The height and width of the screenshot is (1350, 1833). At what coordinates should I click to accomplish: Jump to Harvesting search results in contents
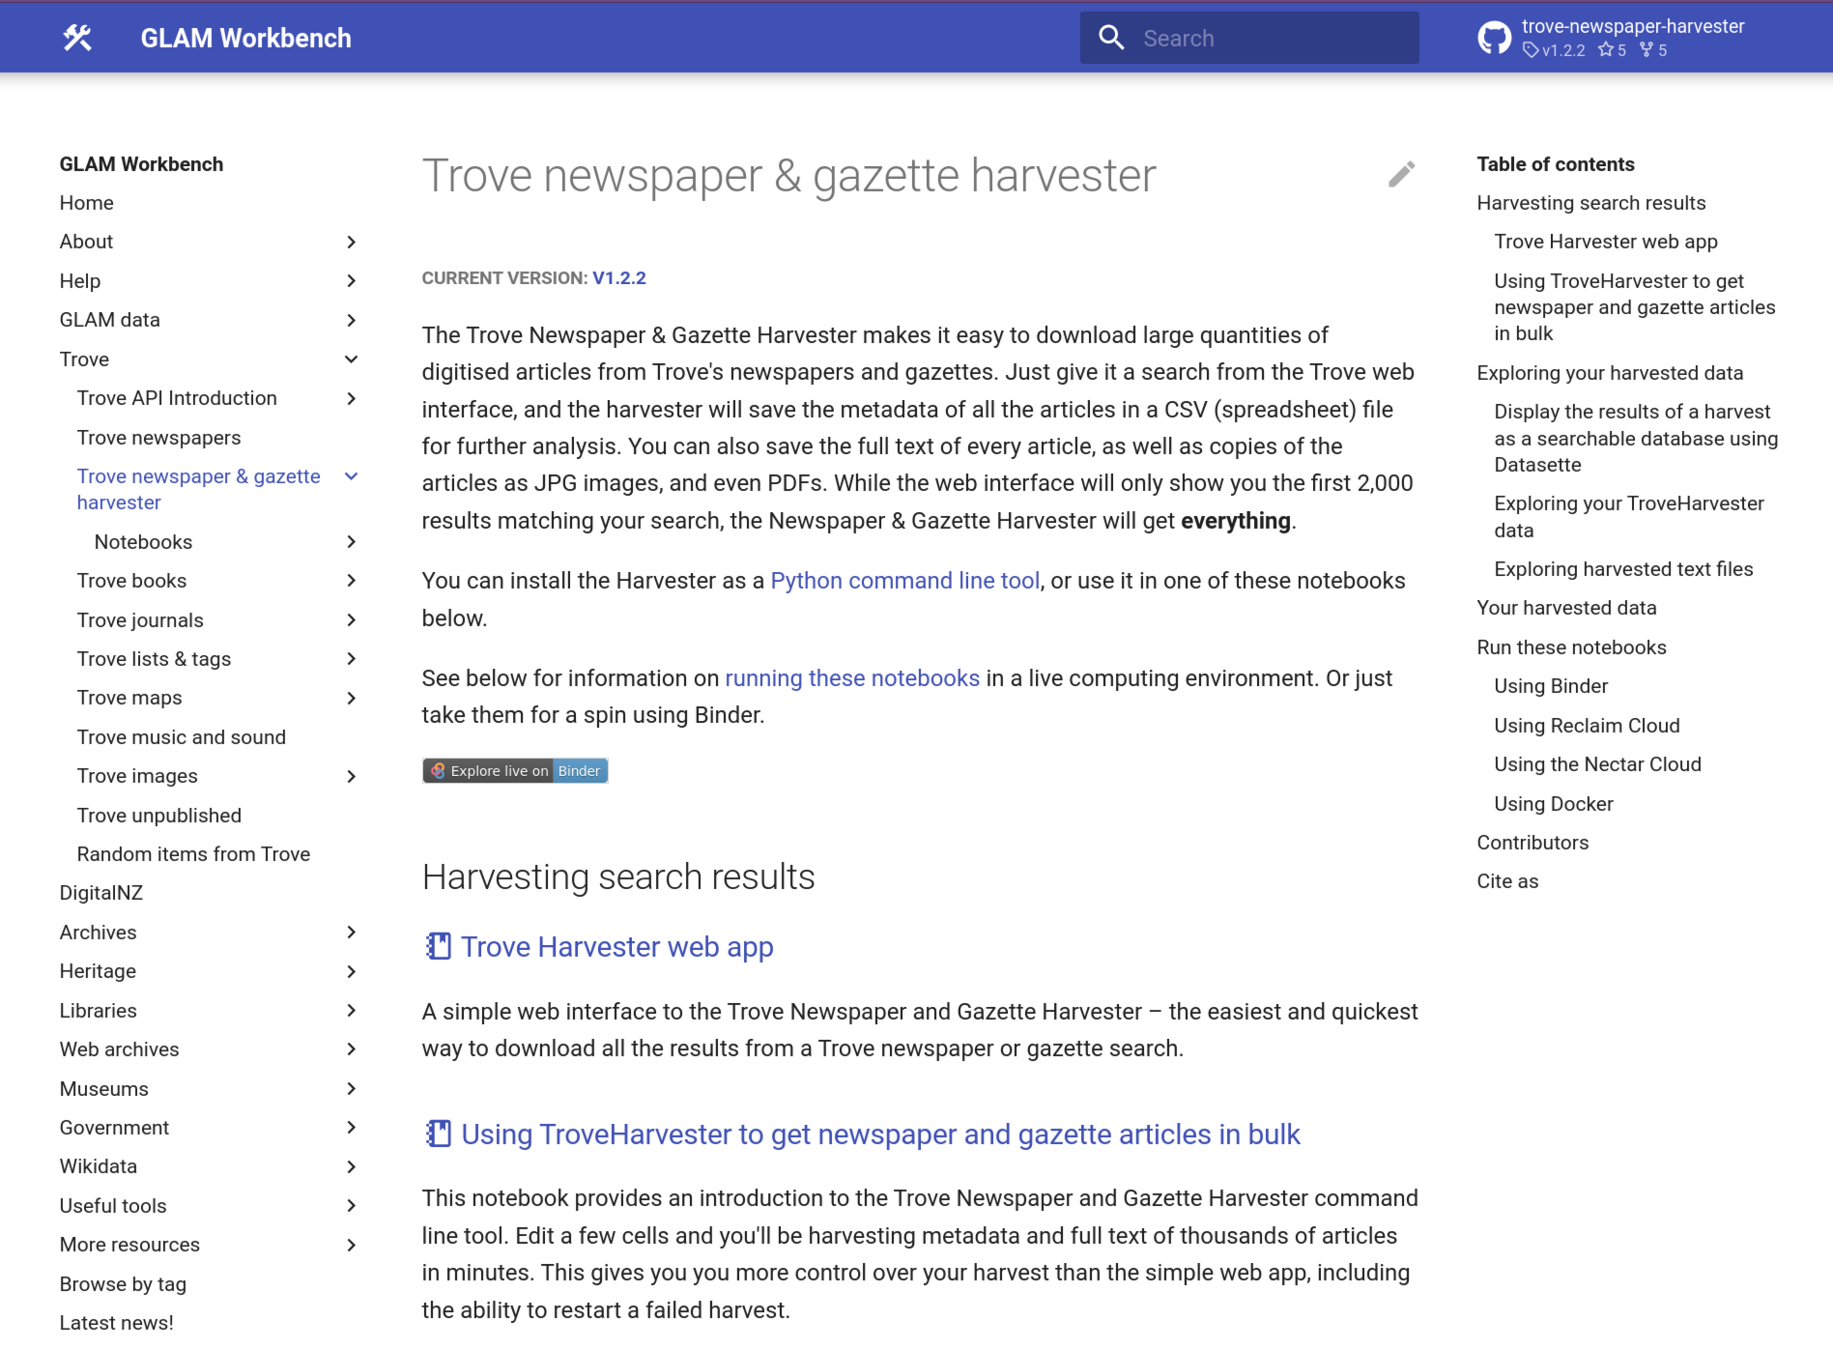[1591, 203]
